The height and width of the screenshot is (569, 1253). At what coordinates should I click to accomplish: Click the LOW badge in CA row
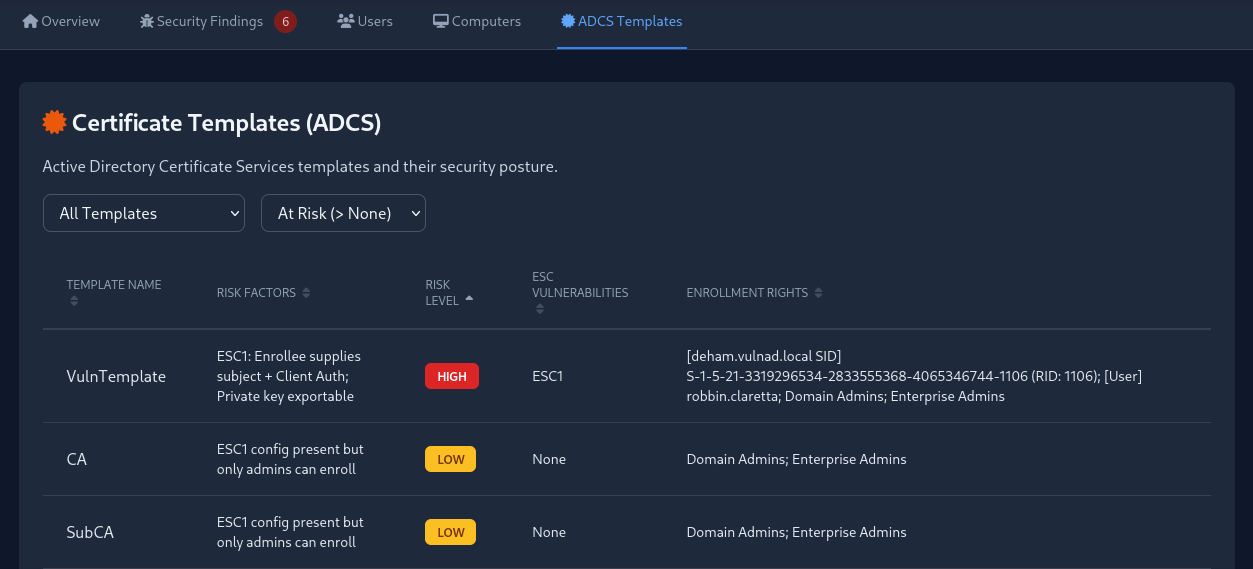[450, 460]
